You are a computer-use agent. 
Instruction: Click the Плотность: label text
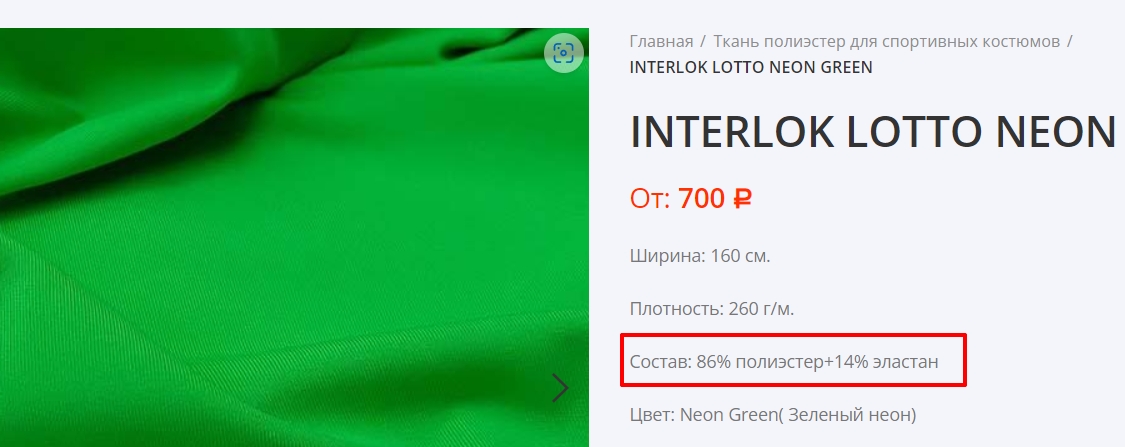coord(677,309)
